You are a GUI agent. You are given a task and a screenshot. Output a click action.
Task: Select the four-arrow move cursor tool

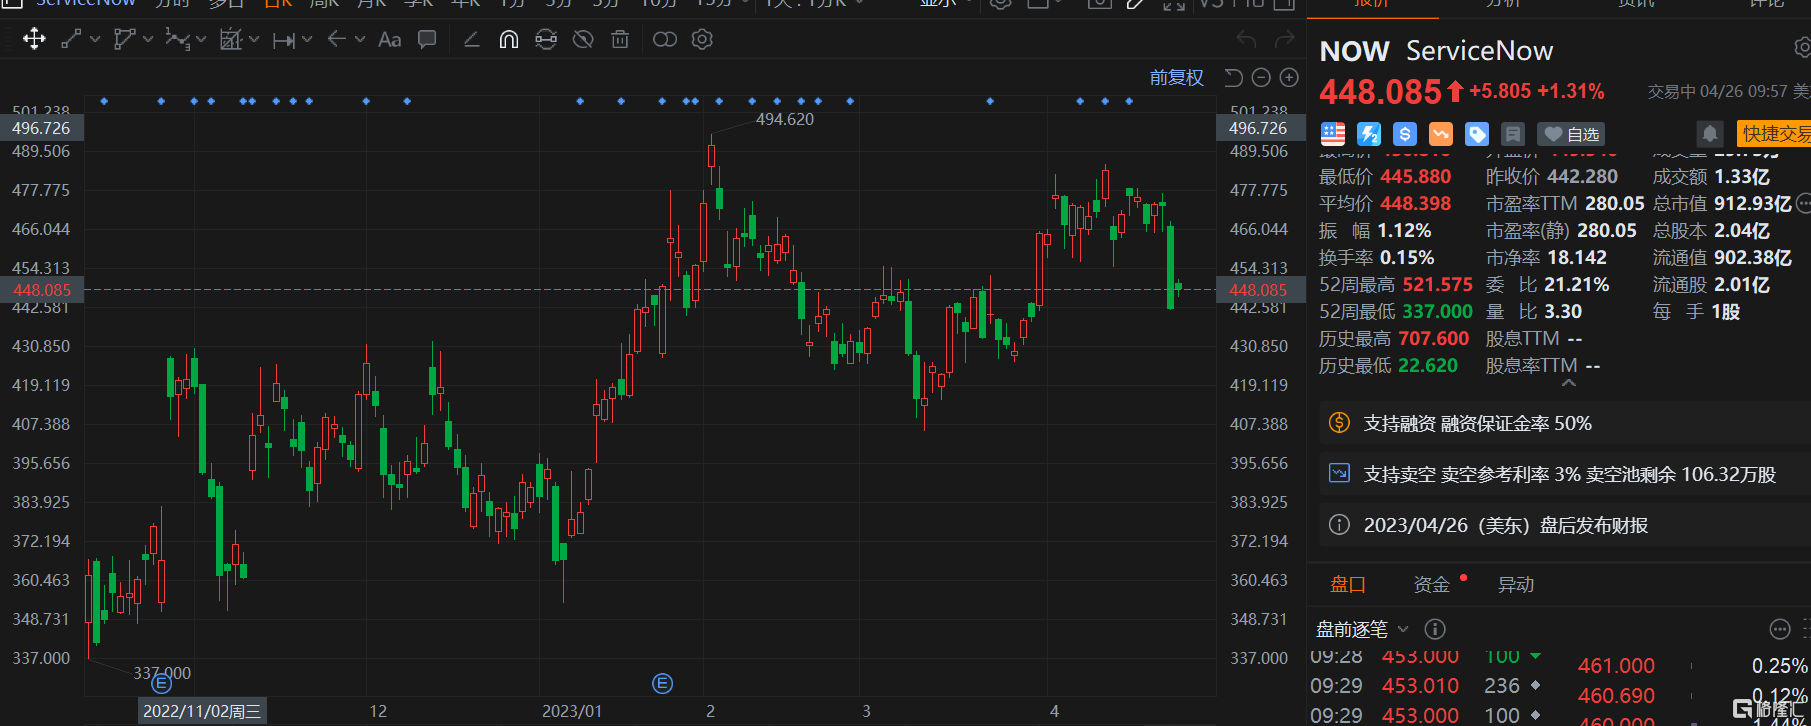pos(34,39)
